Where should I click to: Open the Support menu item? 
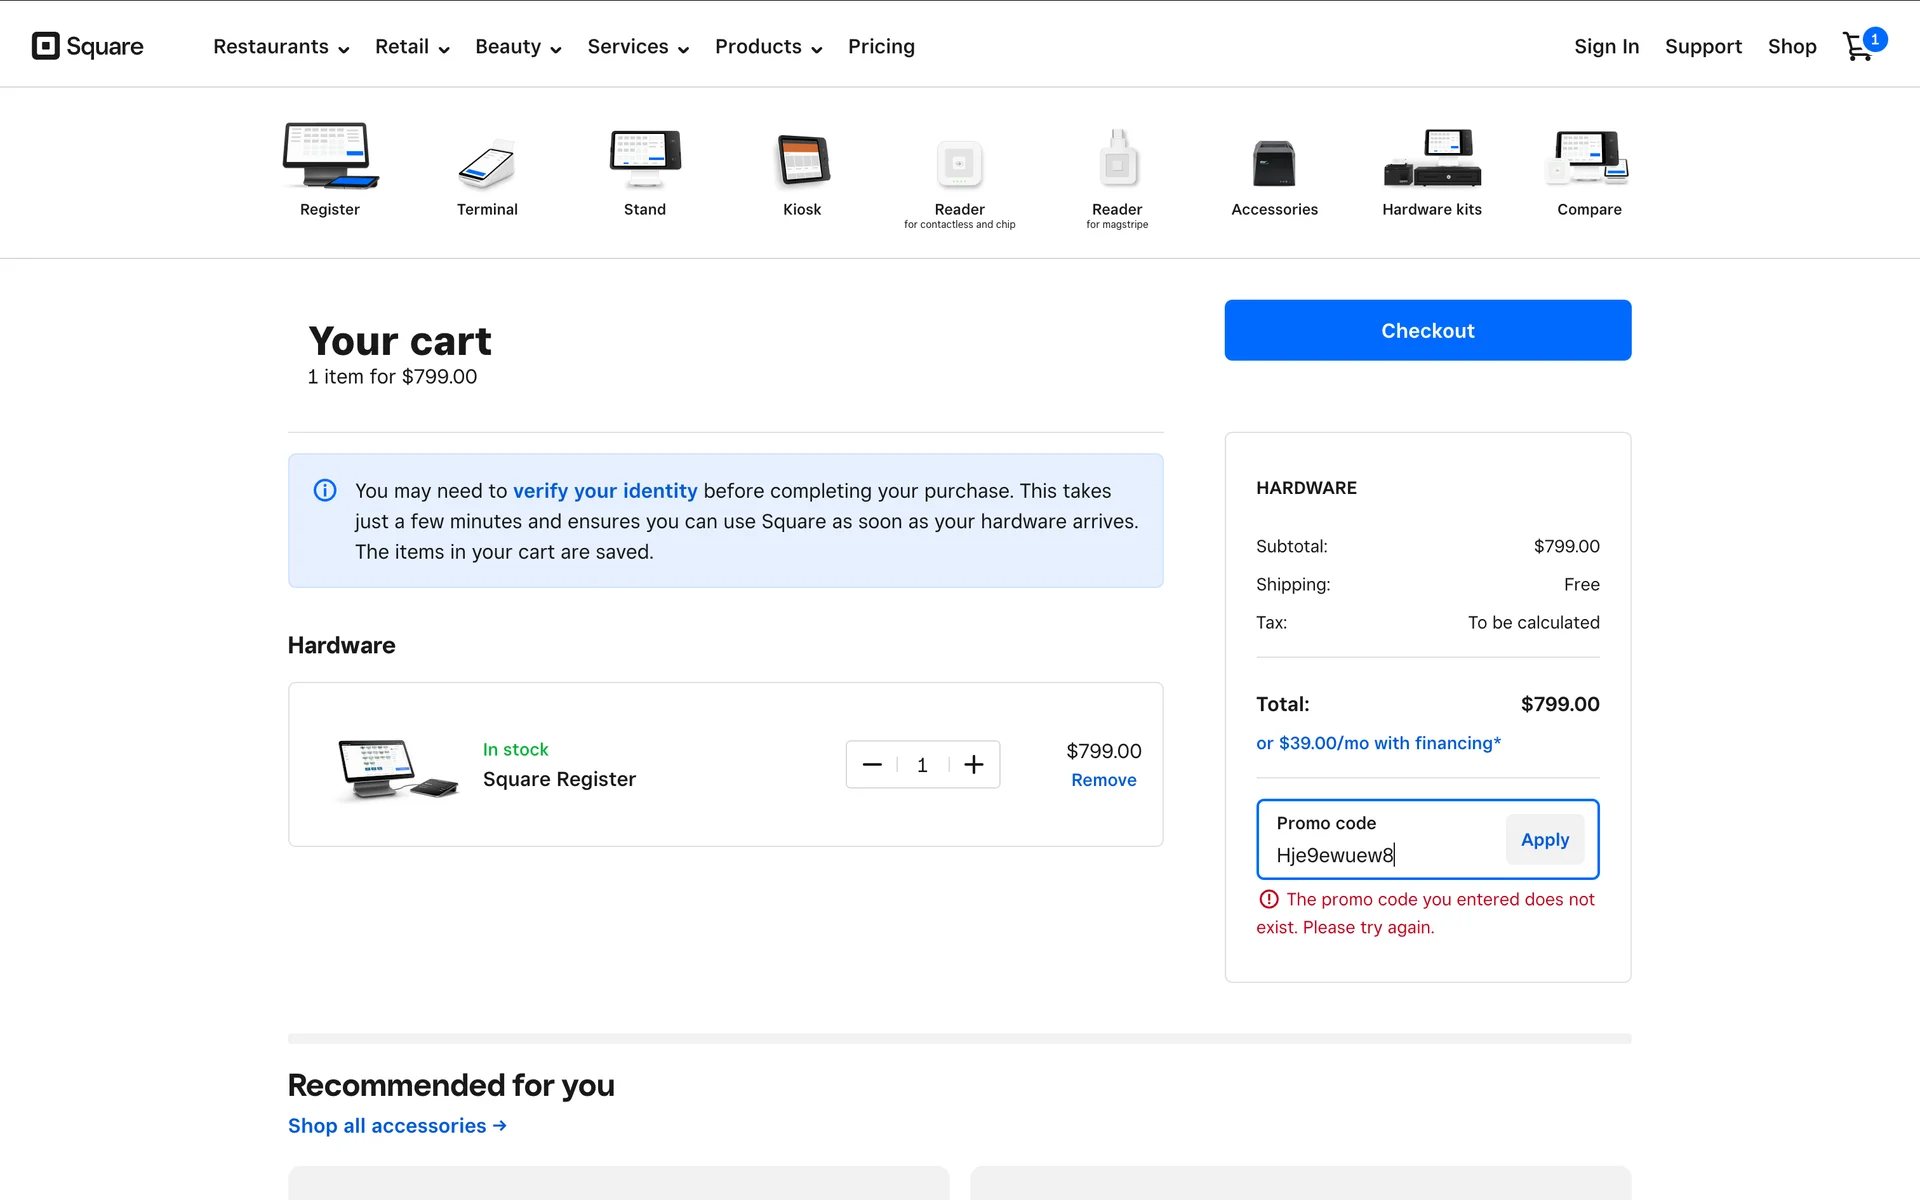click(x=1703, y=47)
